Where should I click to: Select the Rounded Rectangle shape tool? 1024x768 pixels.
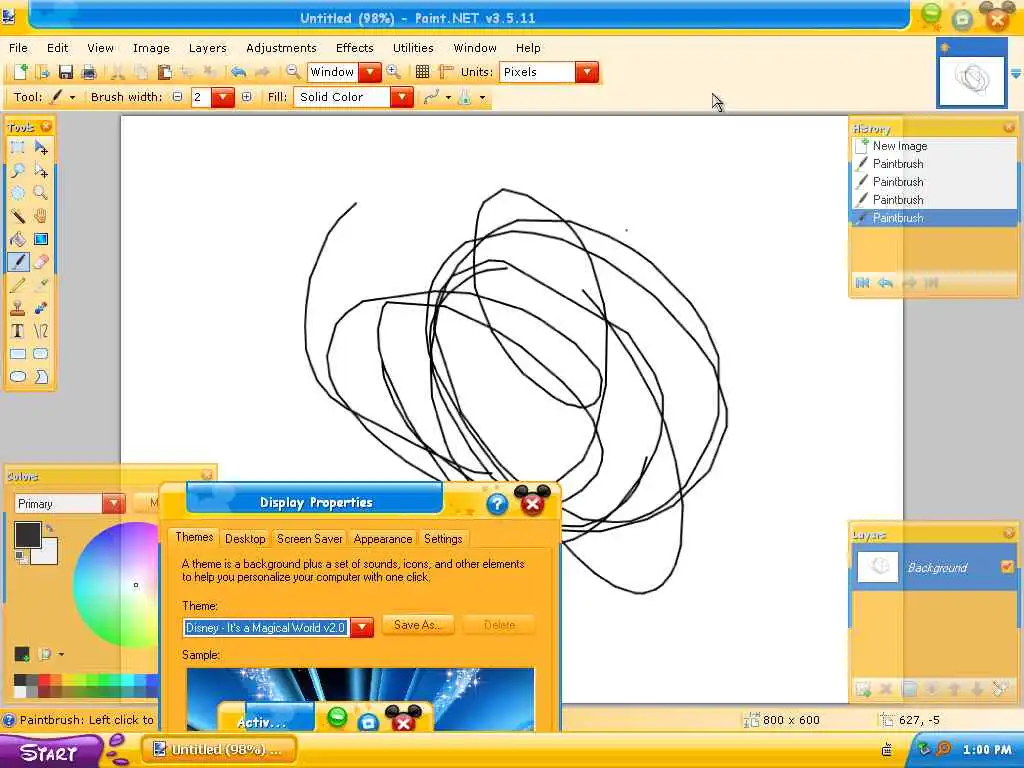pyautogui.click(x=41, y=354)
